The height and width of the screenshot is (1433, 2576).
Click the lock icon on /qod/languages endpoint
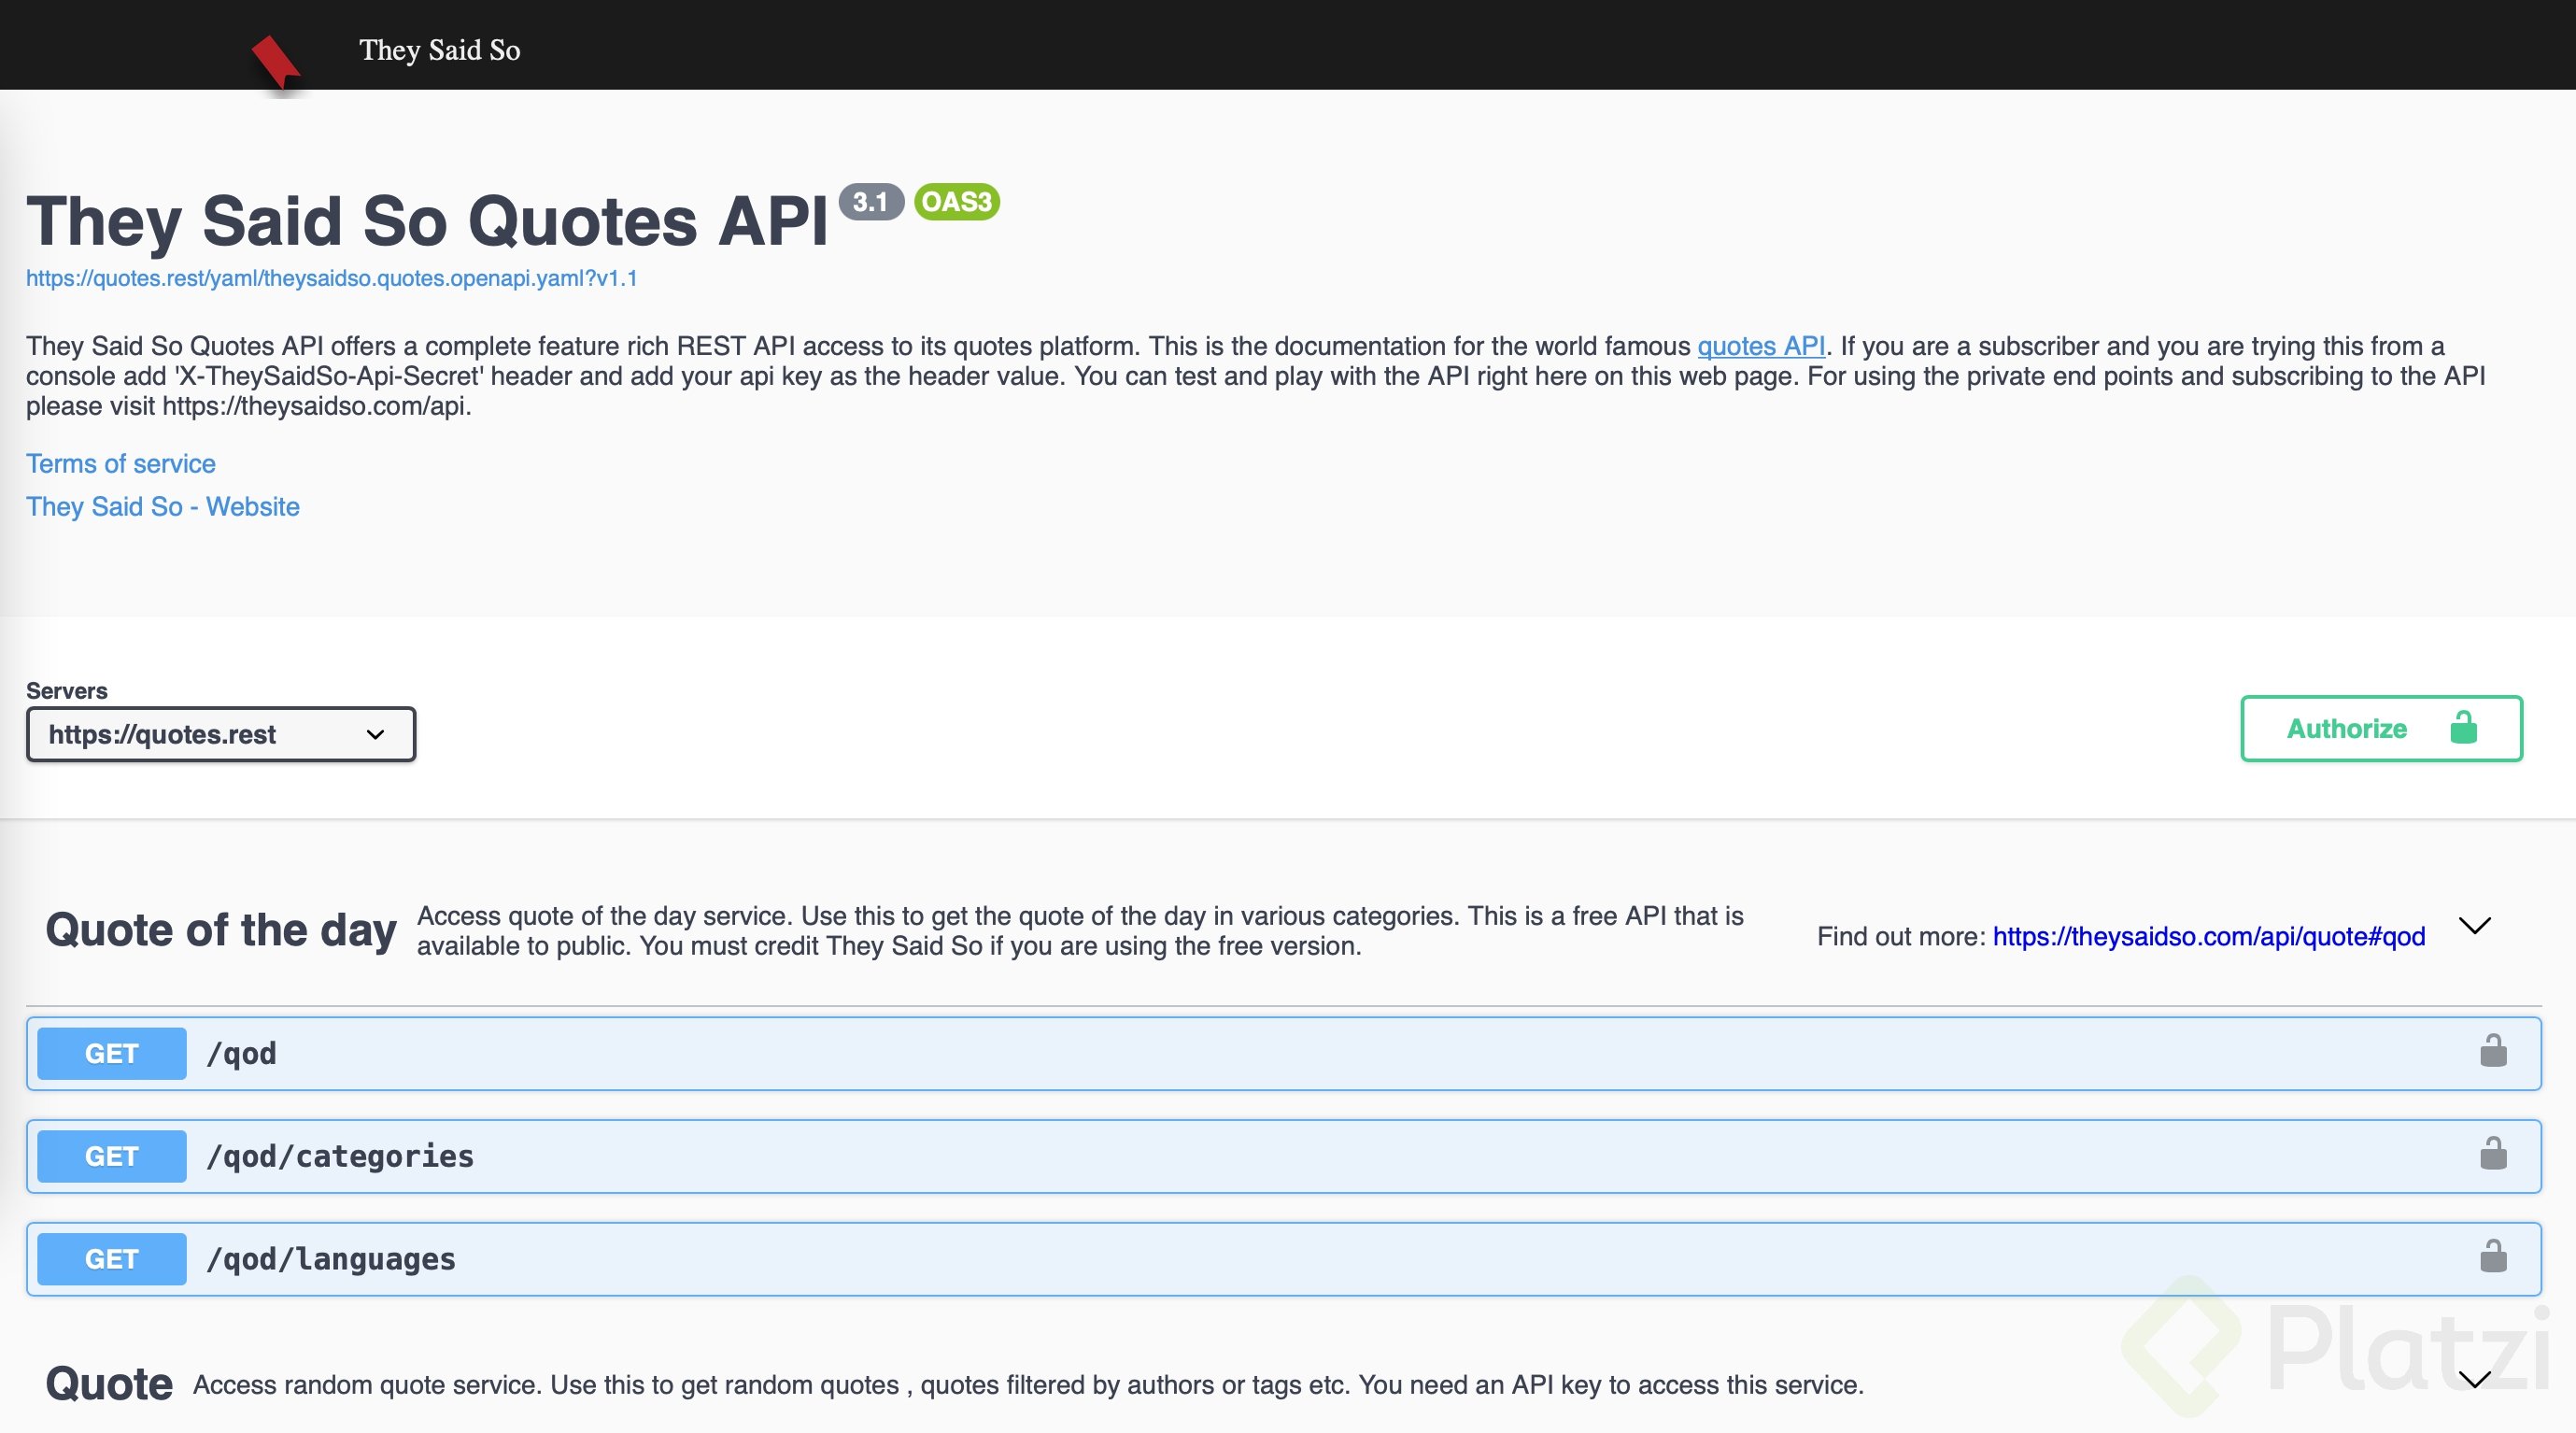click(x=2494, y=1258)
